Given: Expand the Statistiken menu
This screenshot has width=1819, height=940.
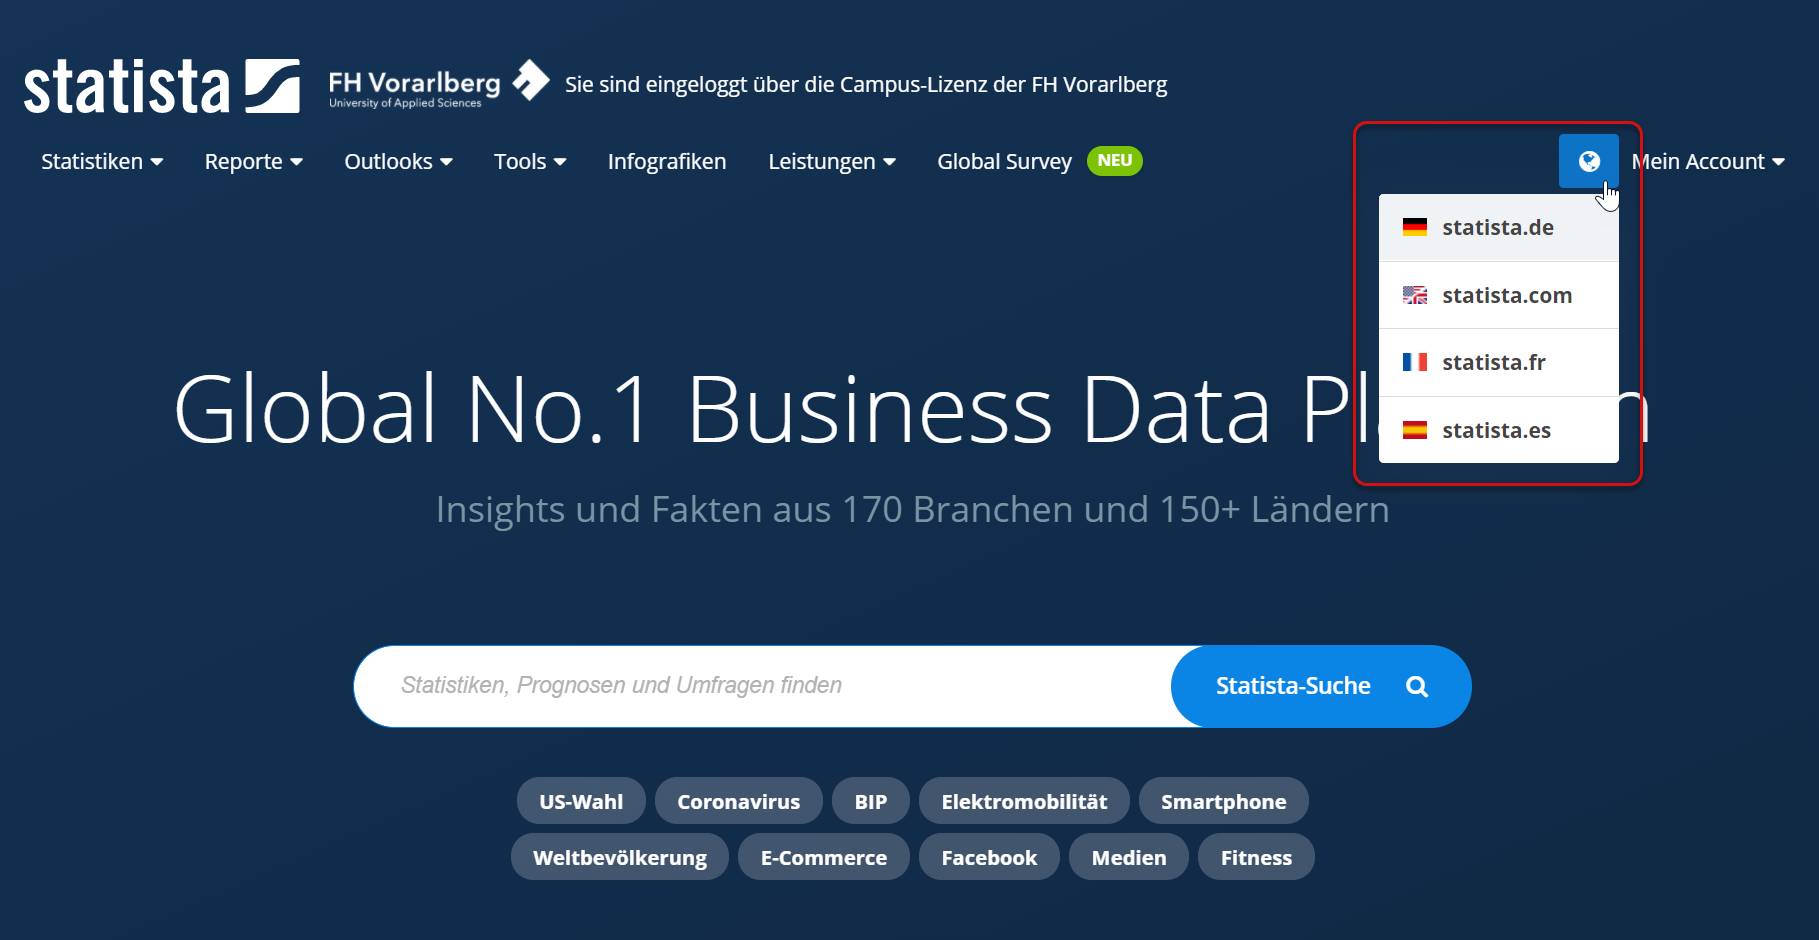Looking at the screenshot, I should point(102,161).
